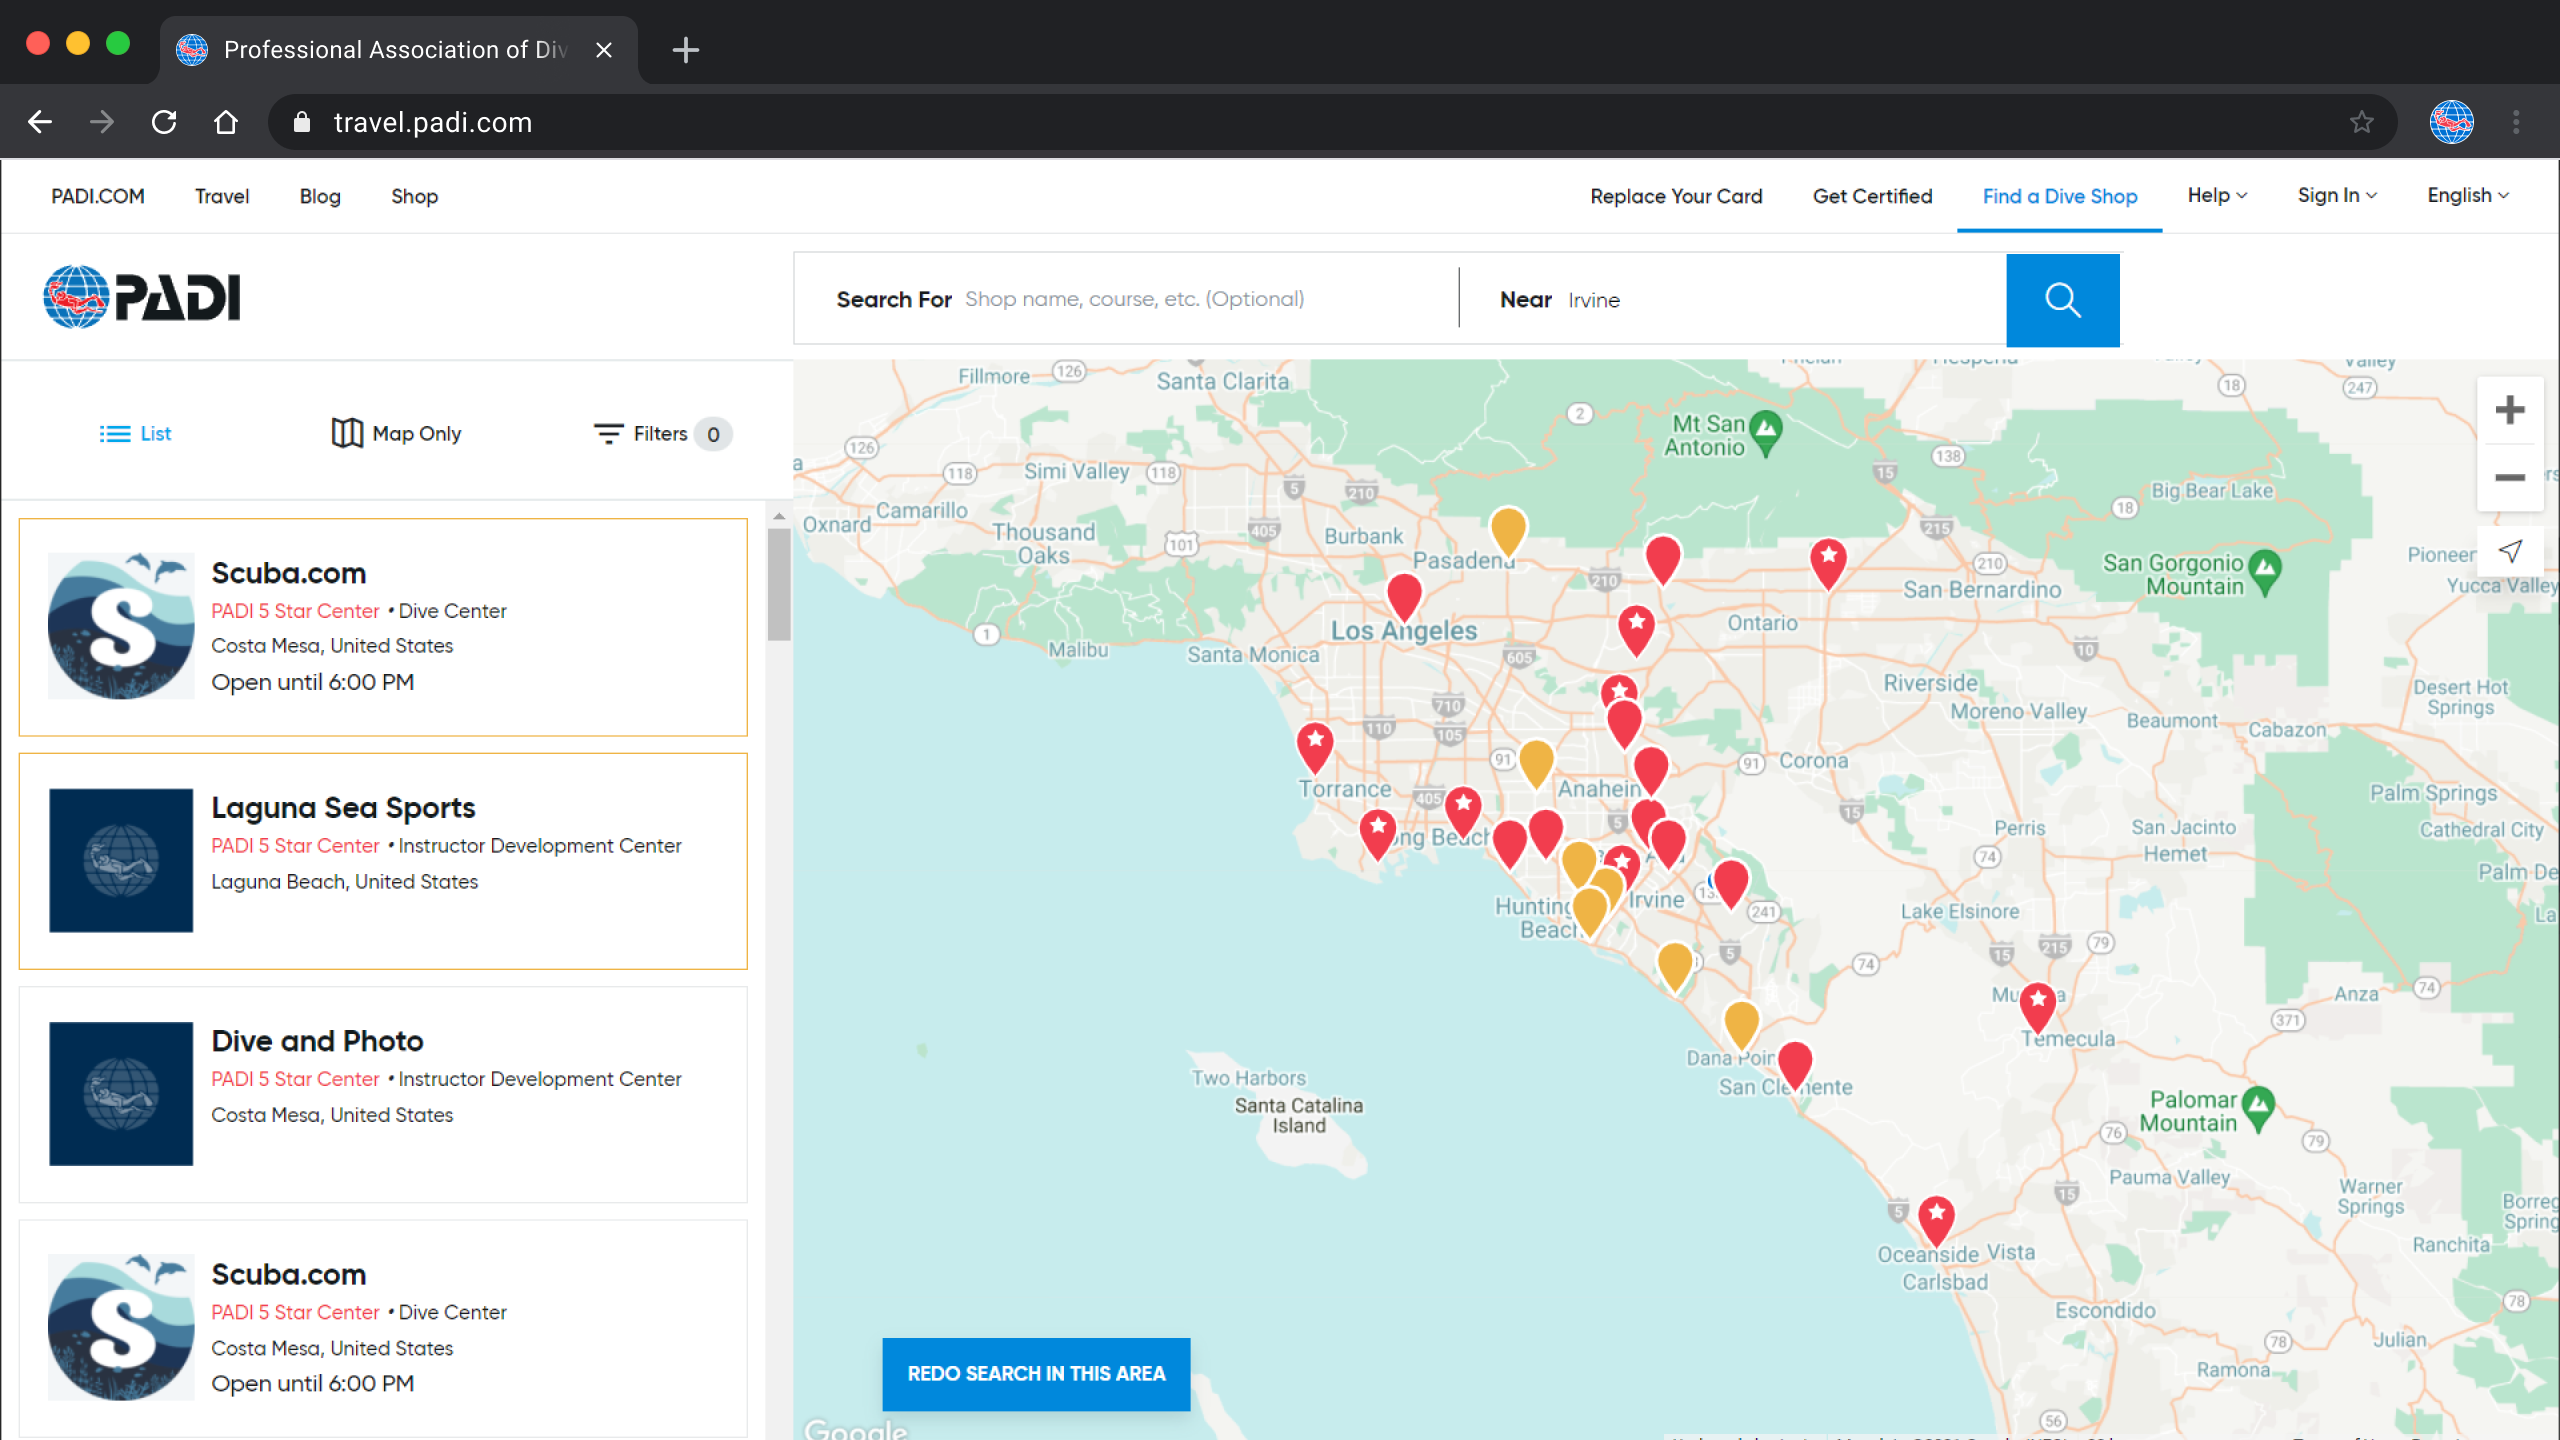Open the Get Certified menu item
Screen dimensions: 2560x1440
1872,197
